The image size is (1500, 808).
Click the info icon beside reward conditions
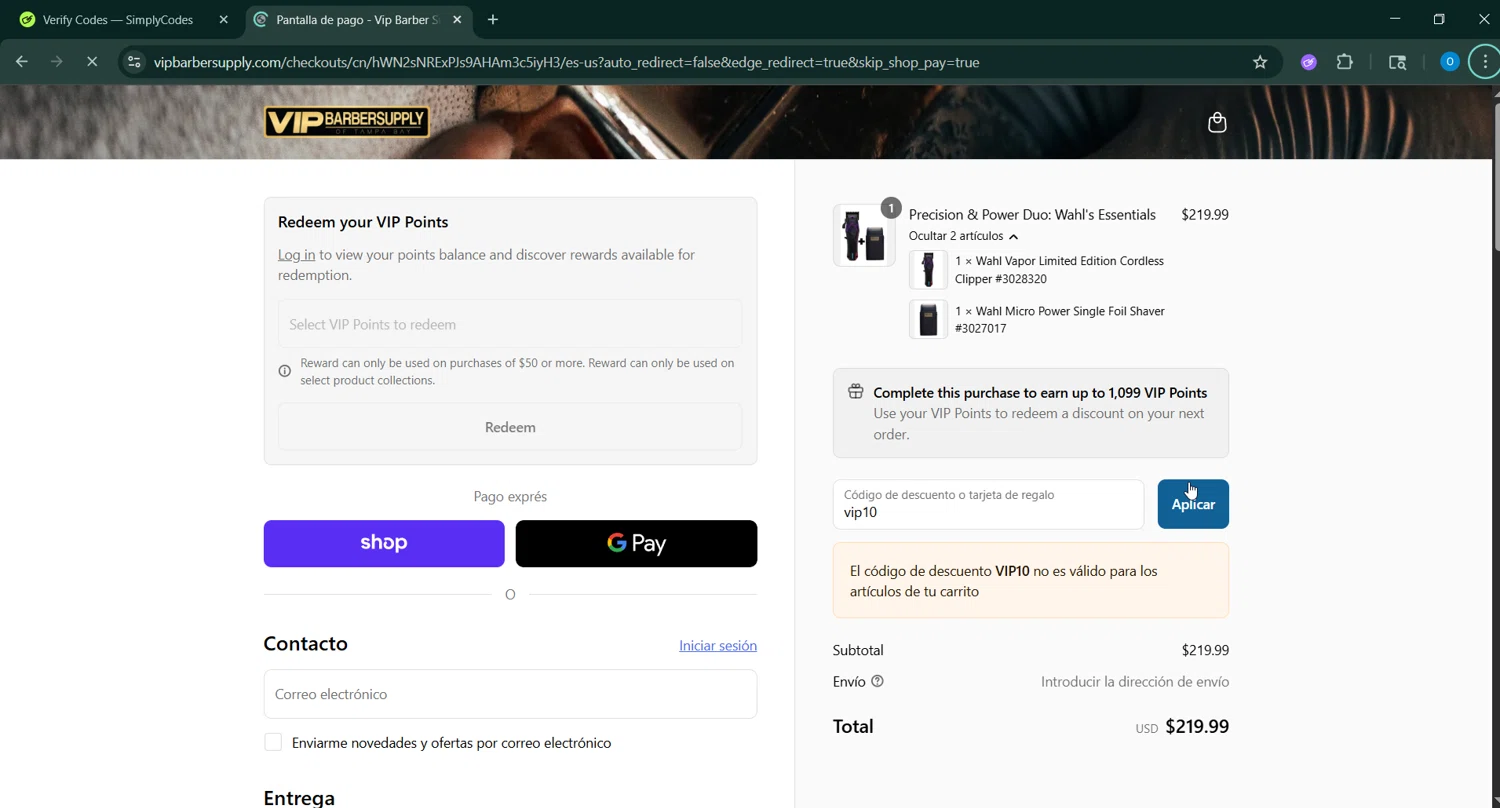tap(285, 371)
